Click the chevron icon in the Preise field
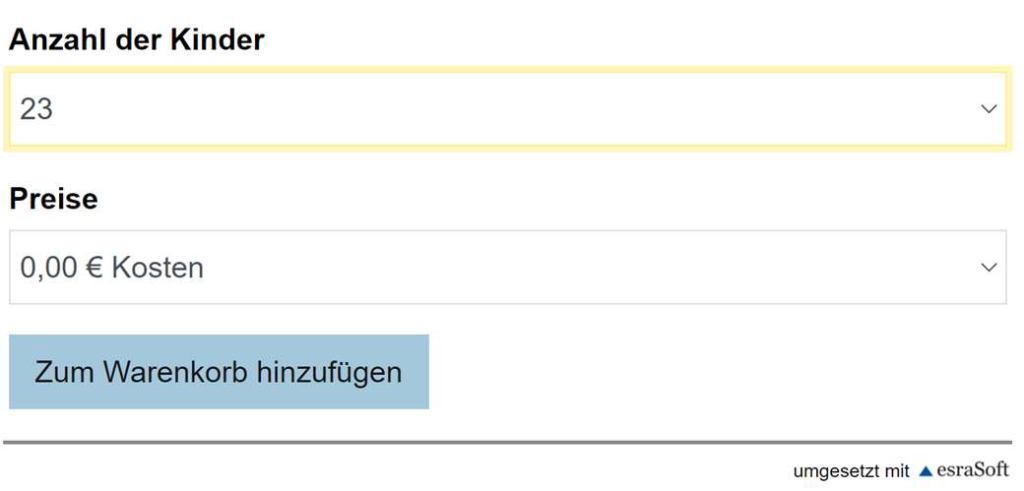The width and height of the screenshot is (1024, 491). [x=989, y=267]
